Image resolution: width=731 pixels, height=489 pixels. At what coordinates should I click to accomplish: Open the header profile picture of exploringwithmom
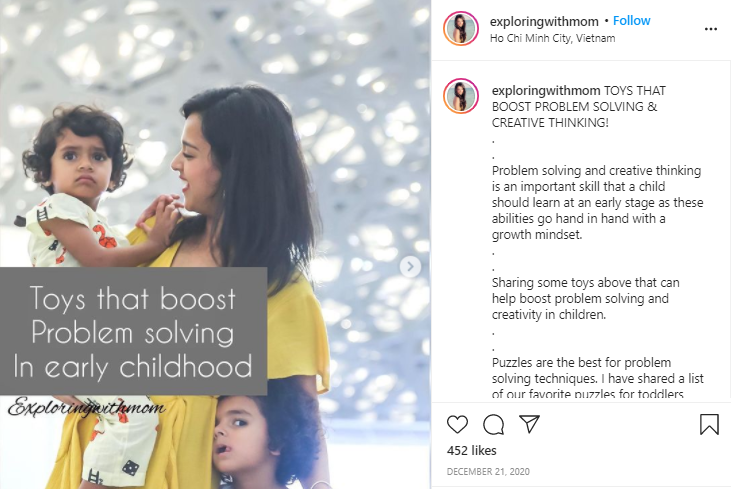pyautogui.click(x=461, y=28)
